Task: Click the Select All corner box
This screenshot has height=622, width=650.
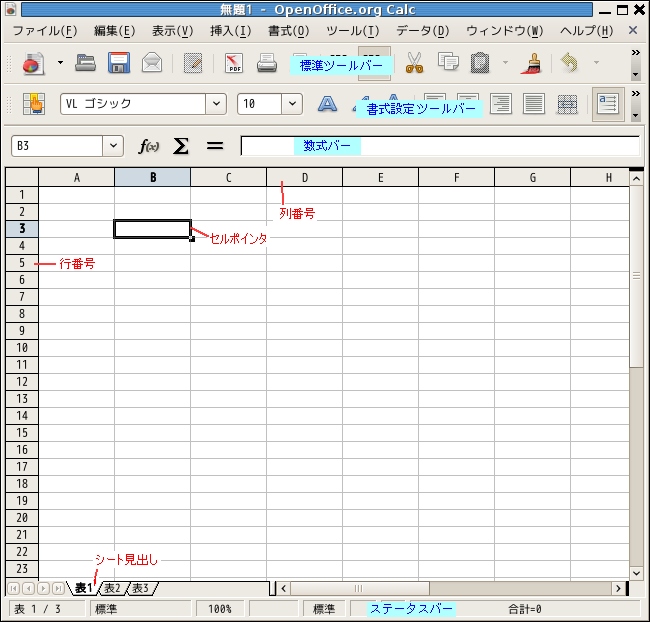Action: coord(22,177)
